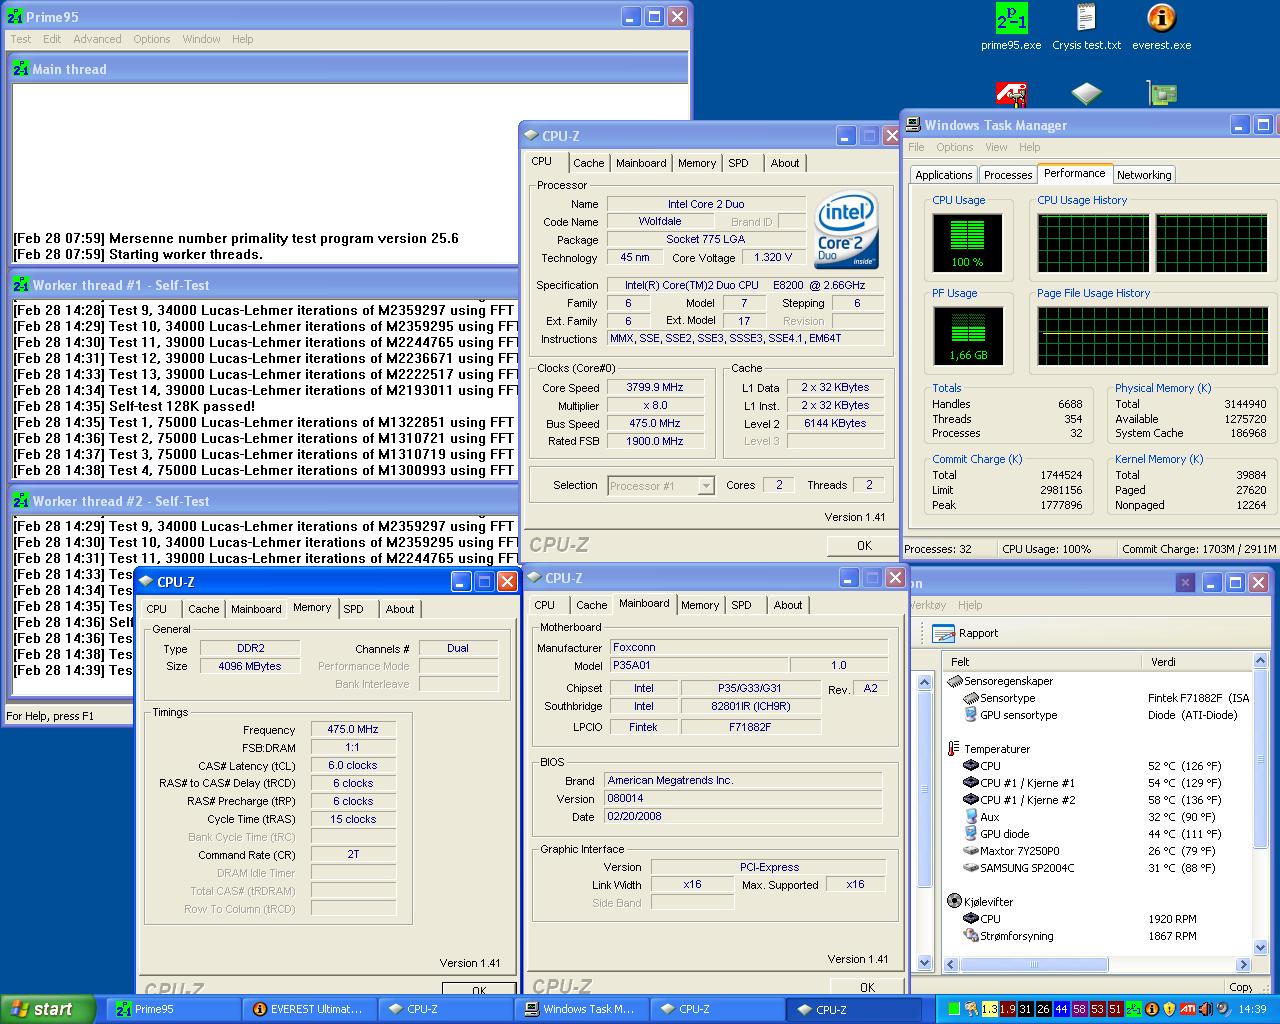Click the Windows start button

[x=48, y=1009]
